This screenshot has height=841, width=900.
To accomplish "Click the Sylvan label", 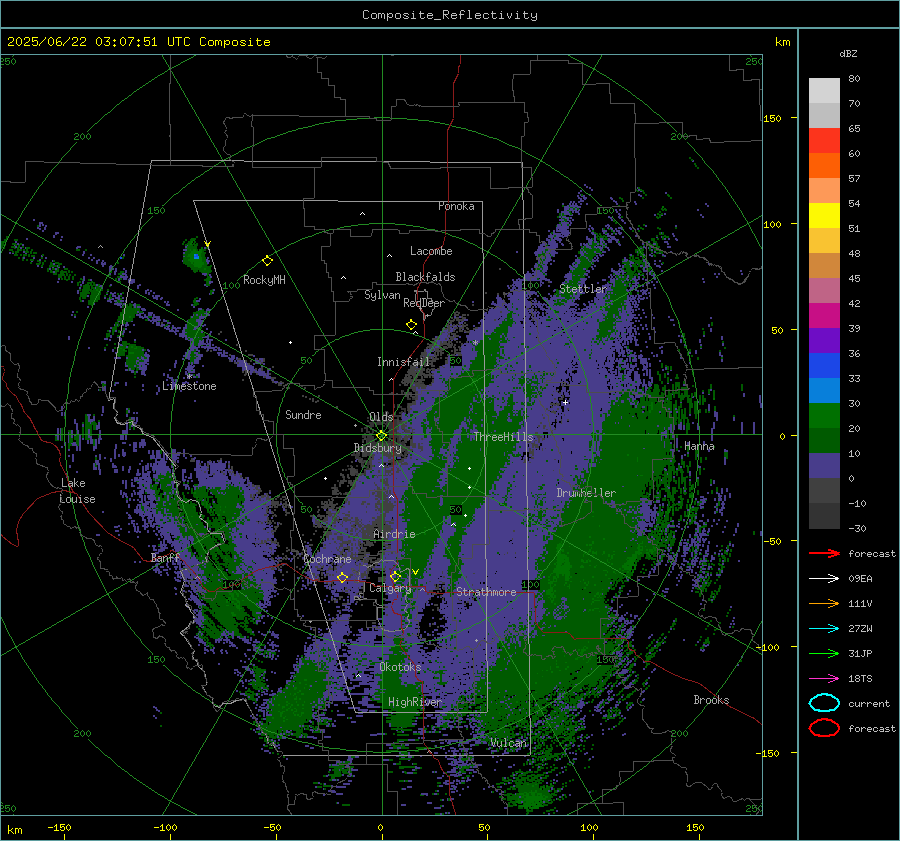I will [x=382, y=295].
